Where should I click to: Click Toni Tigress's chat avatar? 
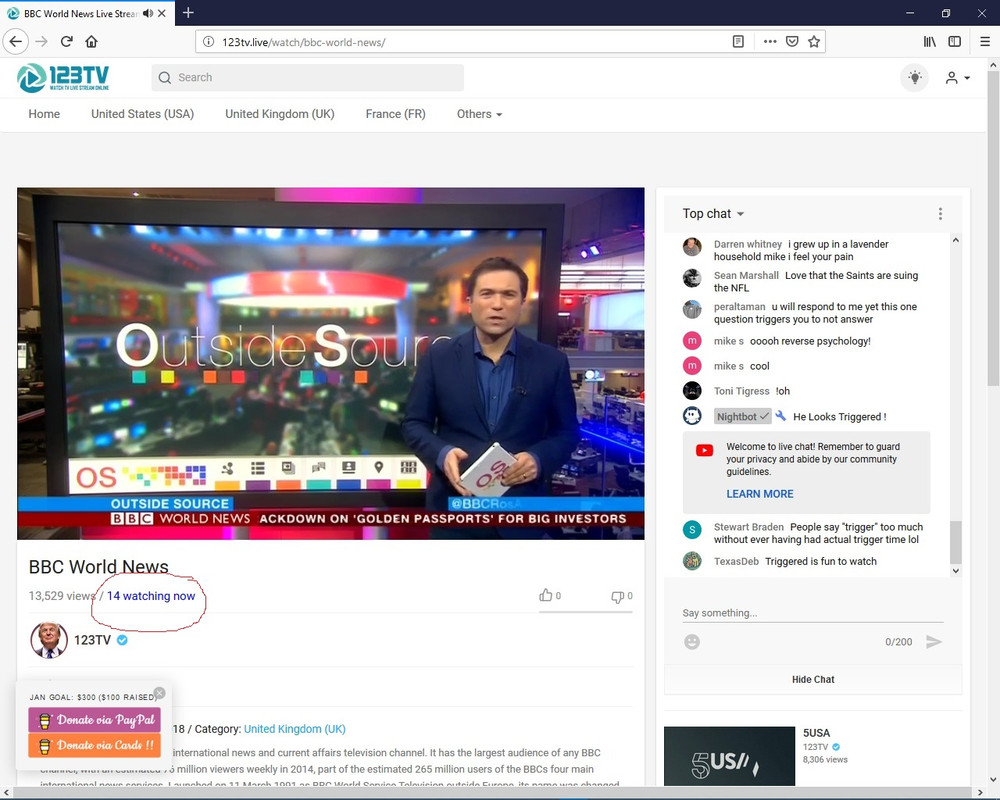click(x=692, y=390)
